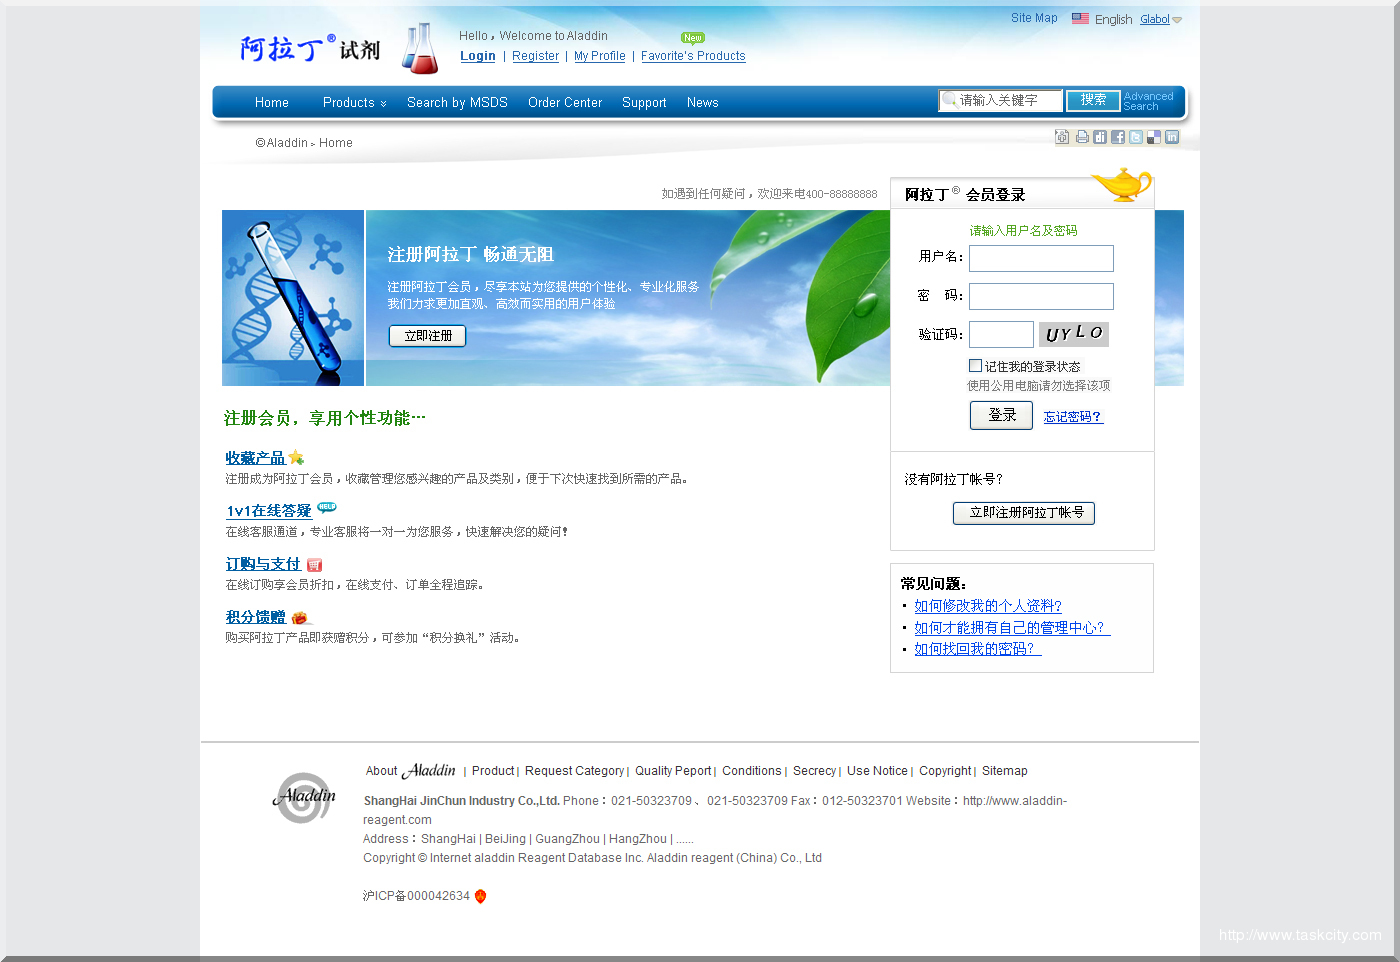The image size is (1400, 962).
Task: Share page via Facebook icon
Action: (x=1118, y=137)
